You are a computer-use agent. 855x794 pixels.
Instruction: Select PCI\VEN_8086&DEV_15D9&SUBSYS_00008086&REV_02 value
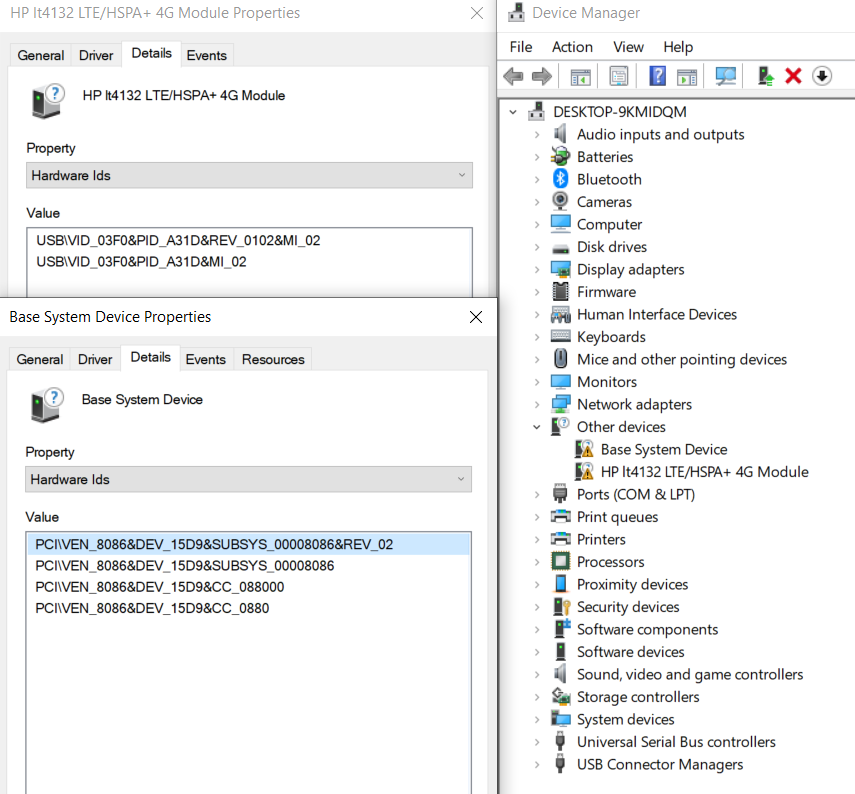click(x=248, y=544)
